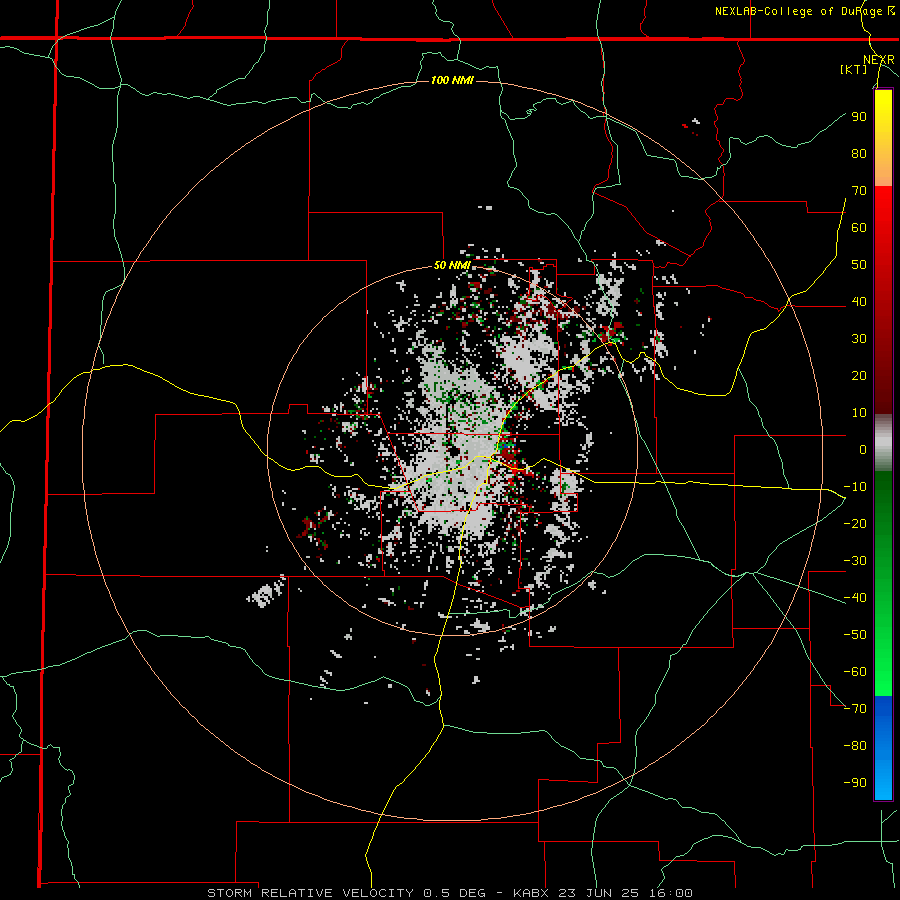
Task: Click the 20 value on velocity scale
Action: click(859, 375)
